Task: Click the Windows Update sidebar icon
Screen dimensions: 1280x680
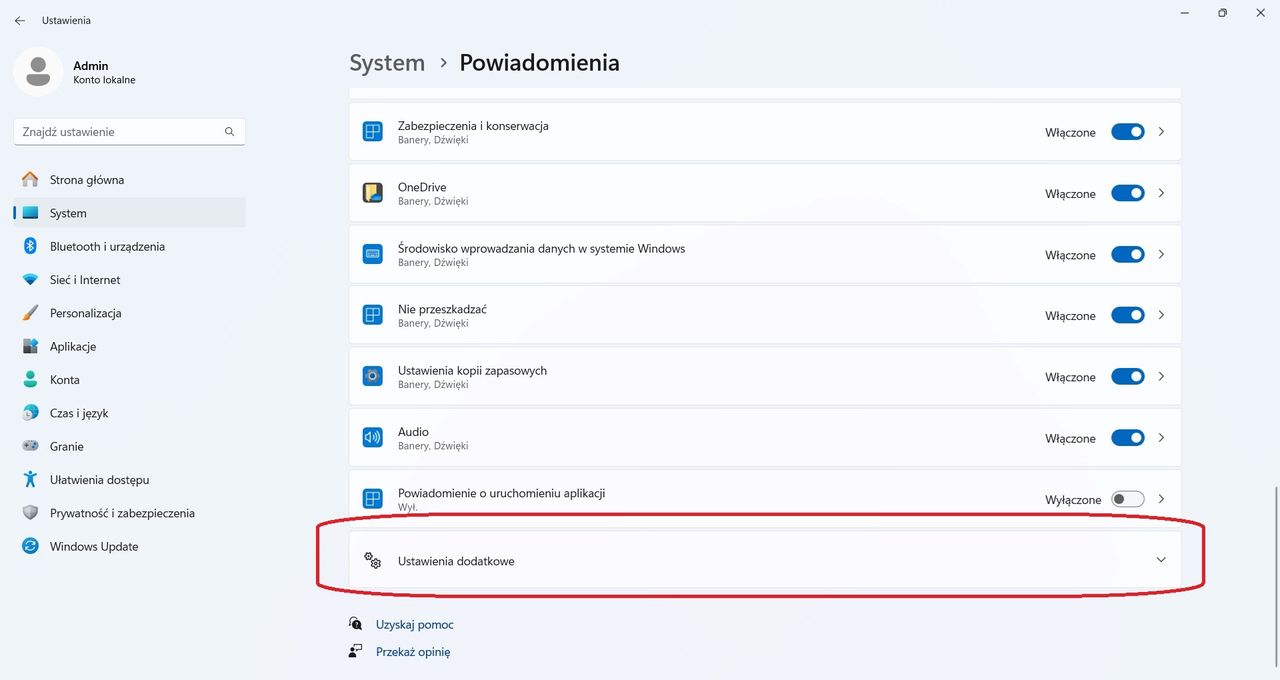Action: click(30, 547)
